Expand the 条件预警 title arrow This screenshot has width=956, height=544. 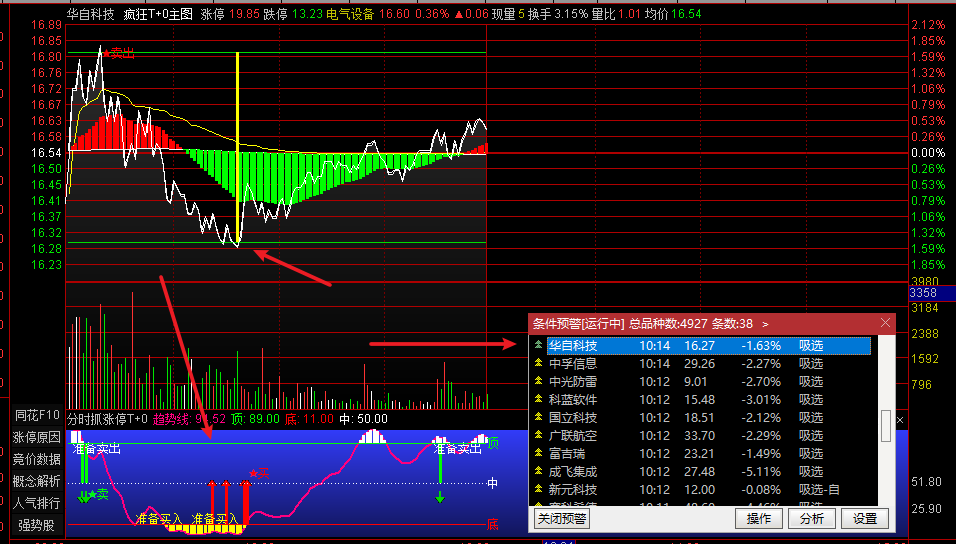click(766, 324)
